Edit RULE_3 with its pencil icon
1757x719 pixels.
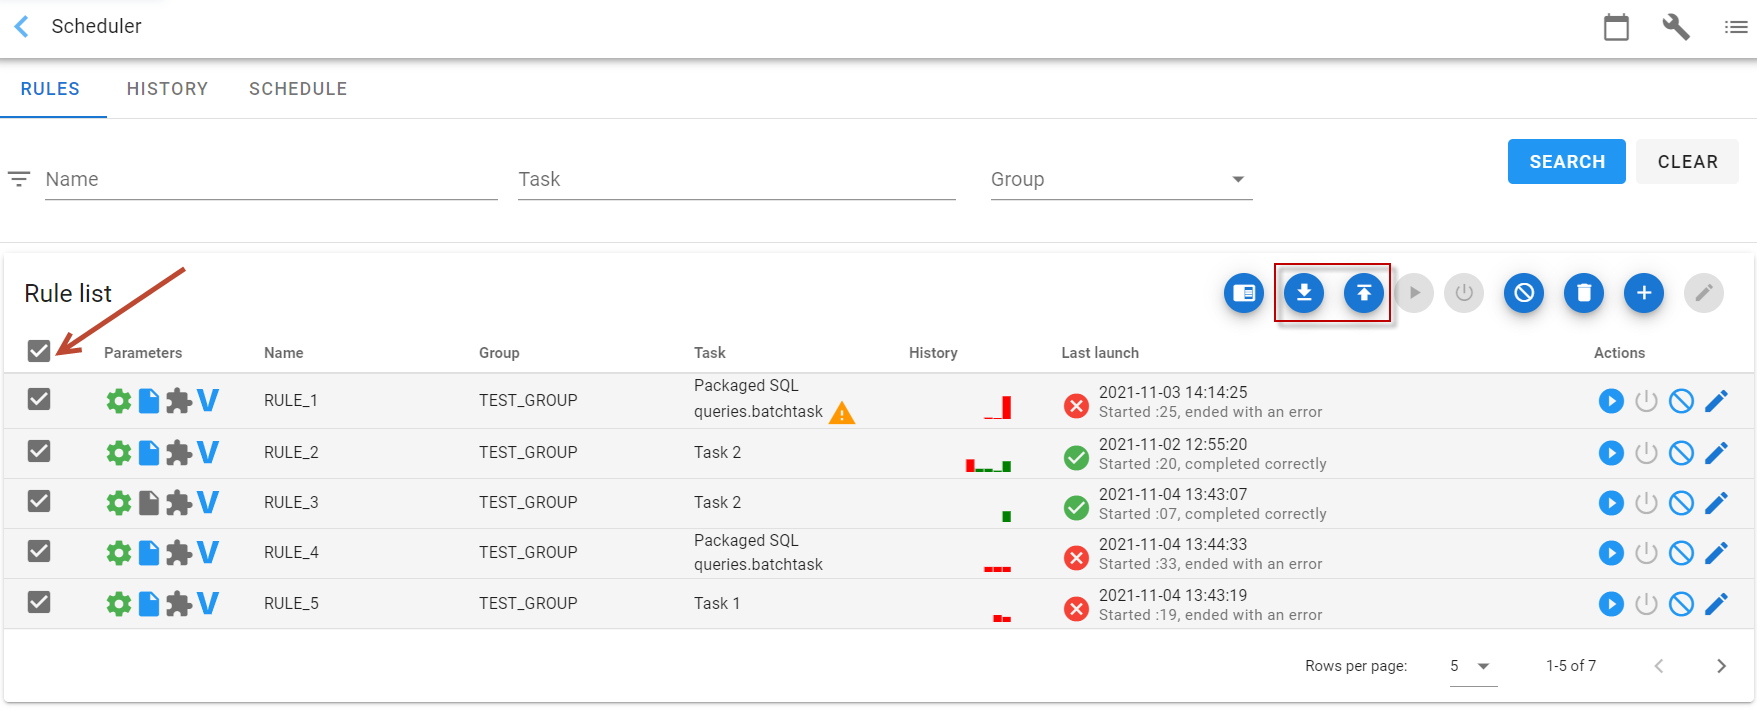pos(1716,503)
